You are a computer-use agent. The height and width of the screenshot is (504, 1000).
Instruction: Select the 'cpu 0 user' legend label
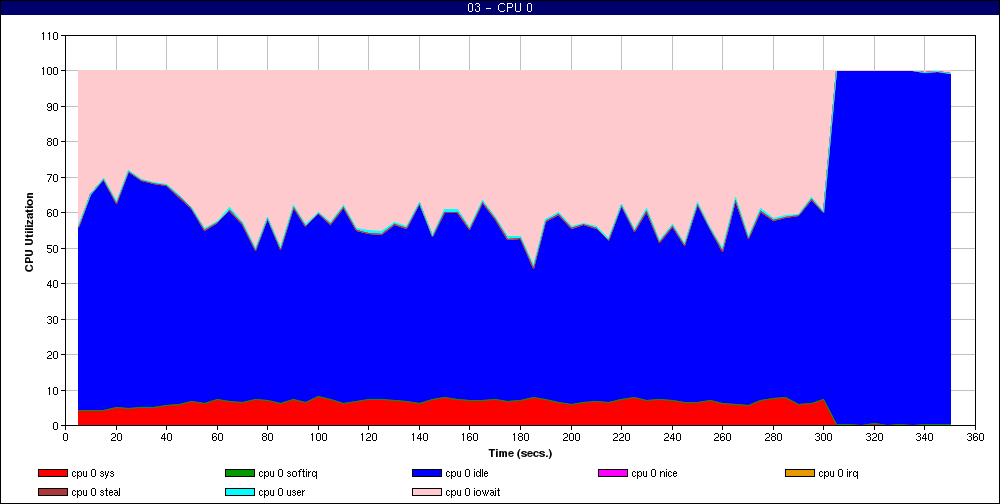[282, 492]
